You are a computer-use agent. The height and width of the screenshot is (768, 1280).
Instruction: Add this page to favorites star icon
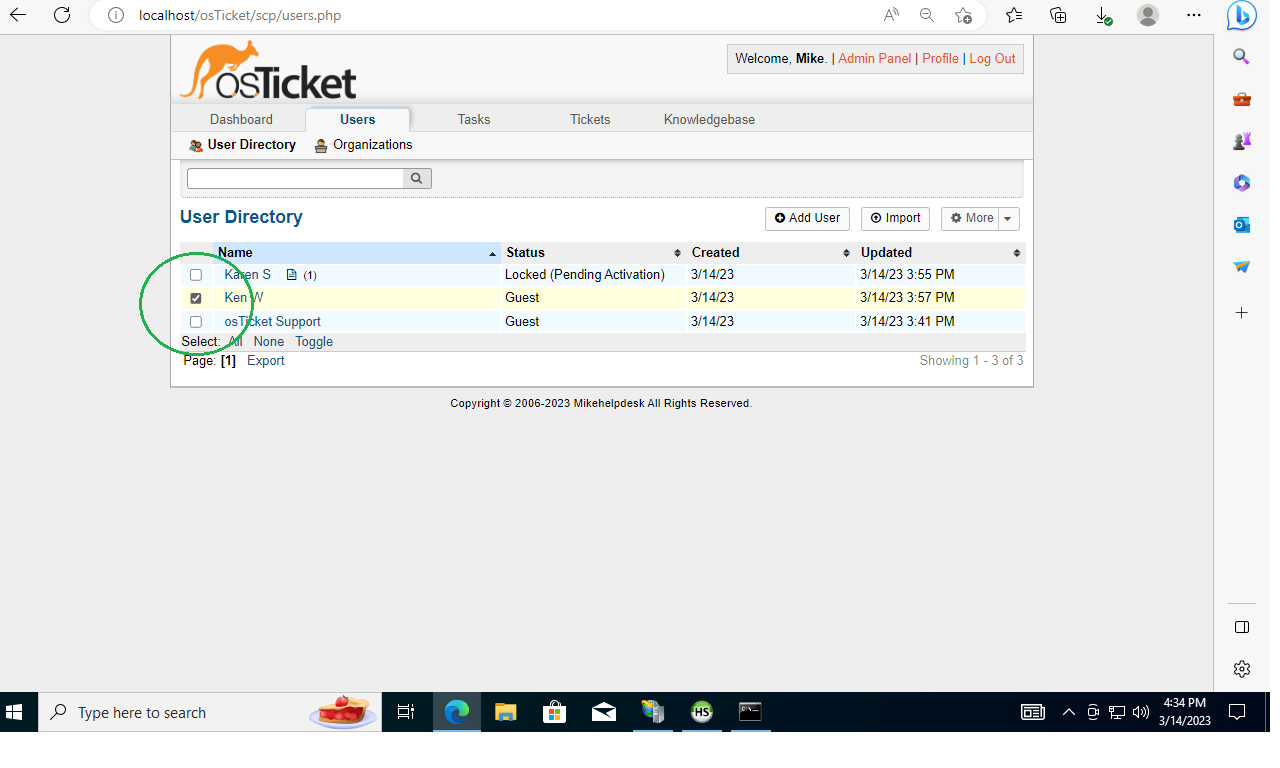click(x=963, y=15)
